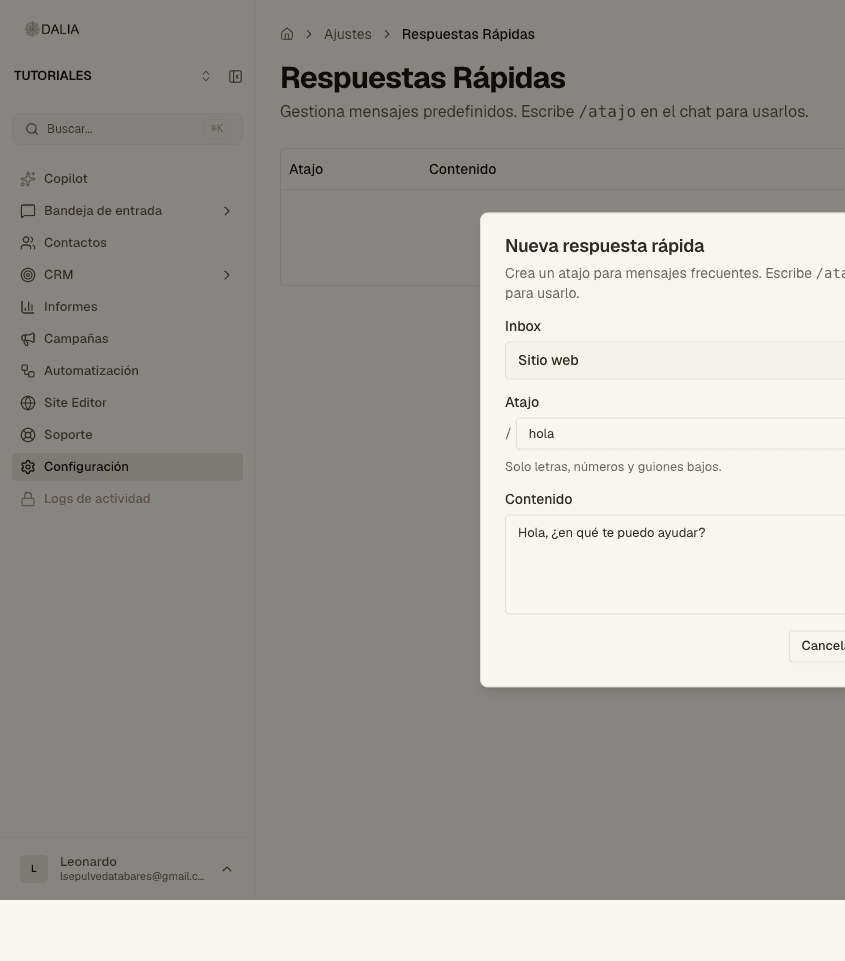Click the Copilot sparkle icon
The image size is (845, 961).
pos(28,179)
